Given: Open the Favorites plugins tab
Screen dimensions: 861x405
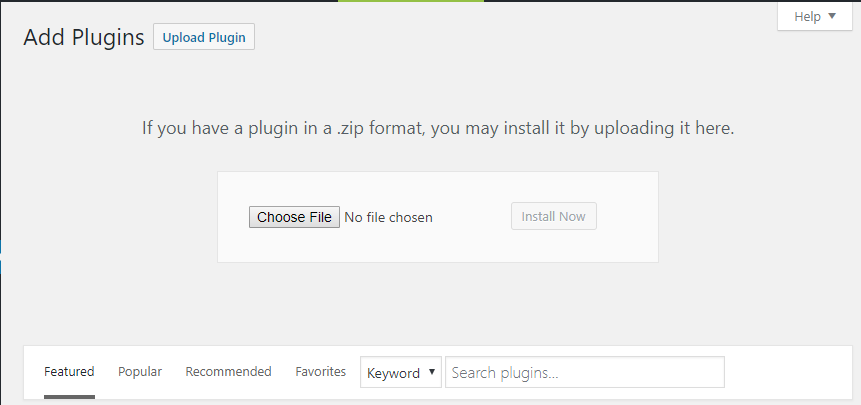Looking at the screenshot, I should click(x=321, y=372).
